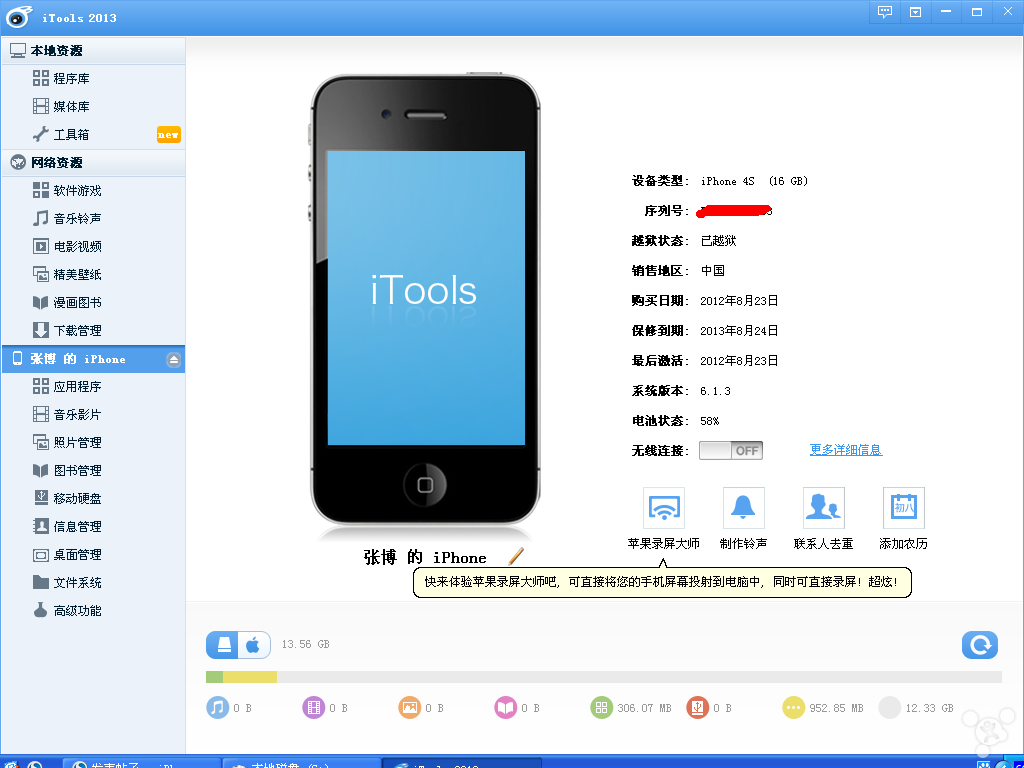Screen dimensions: 1024x768
Task: Click the 添加农历 calendar icon
Action: (903, 508)
